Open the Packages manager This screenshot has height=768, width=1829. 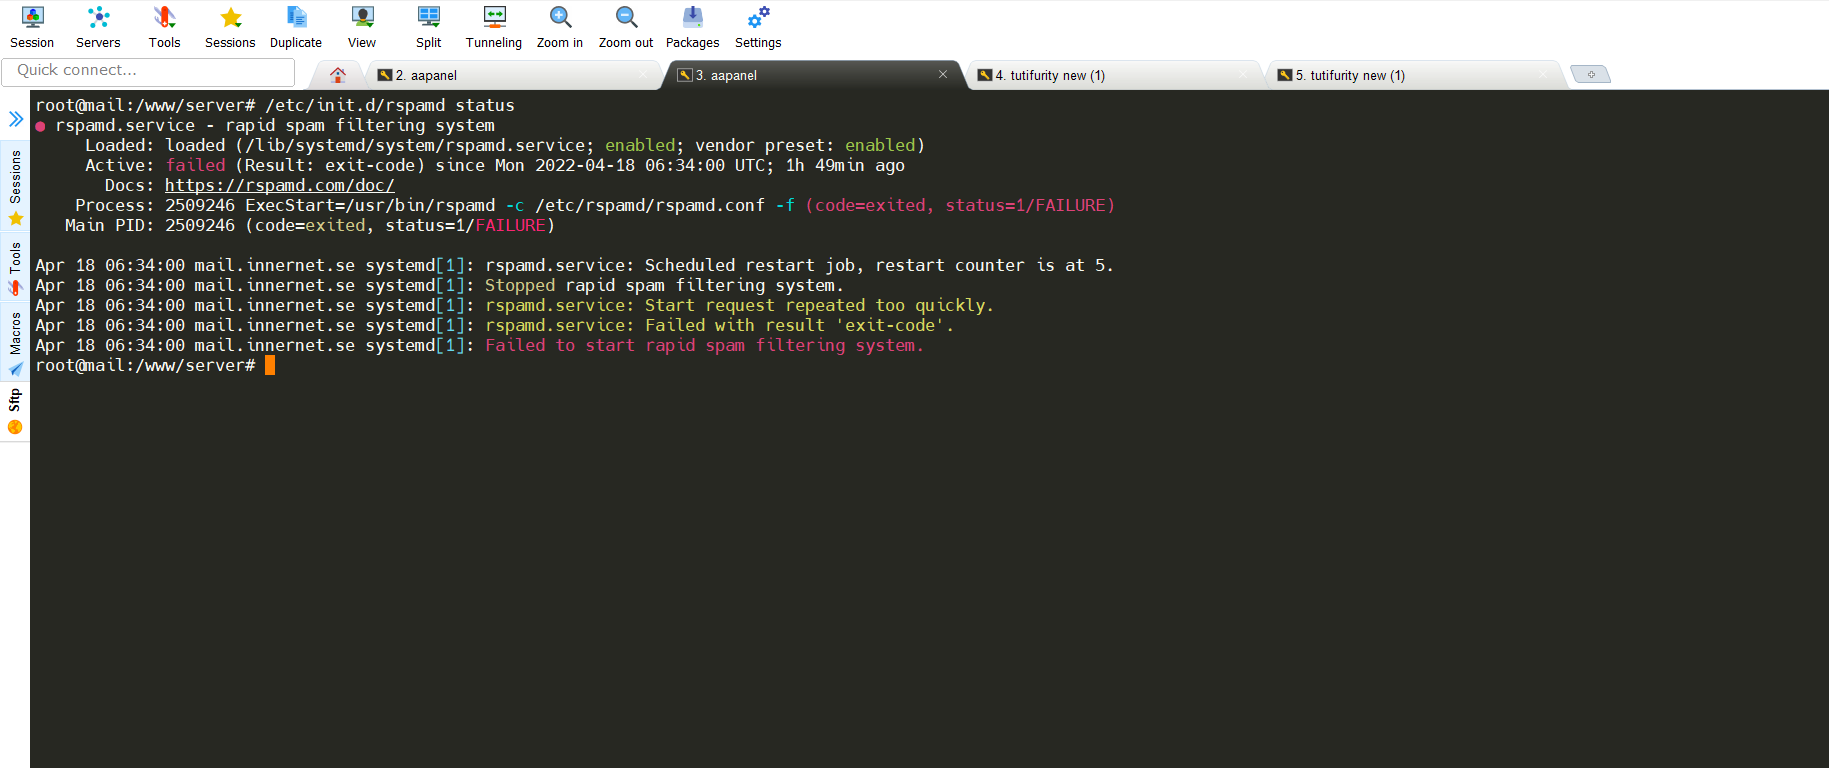[x=693, y=27]
